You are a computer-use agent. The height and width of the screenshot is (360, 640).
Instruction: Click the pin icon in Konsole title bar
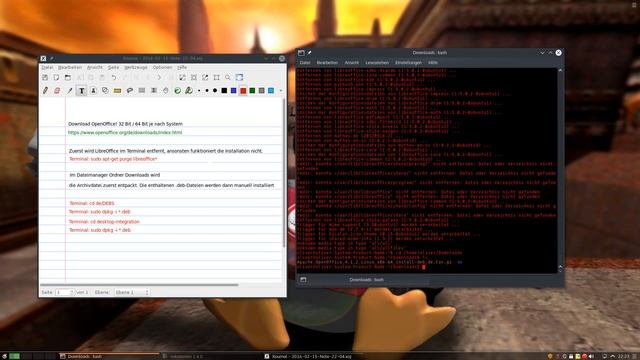310,53
